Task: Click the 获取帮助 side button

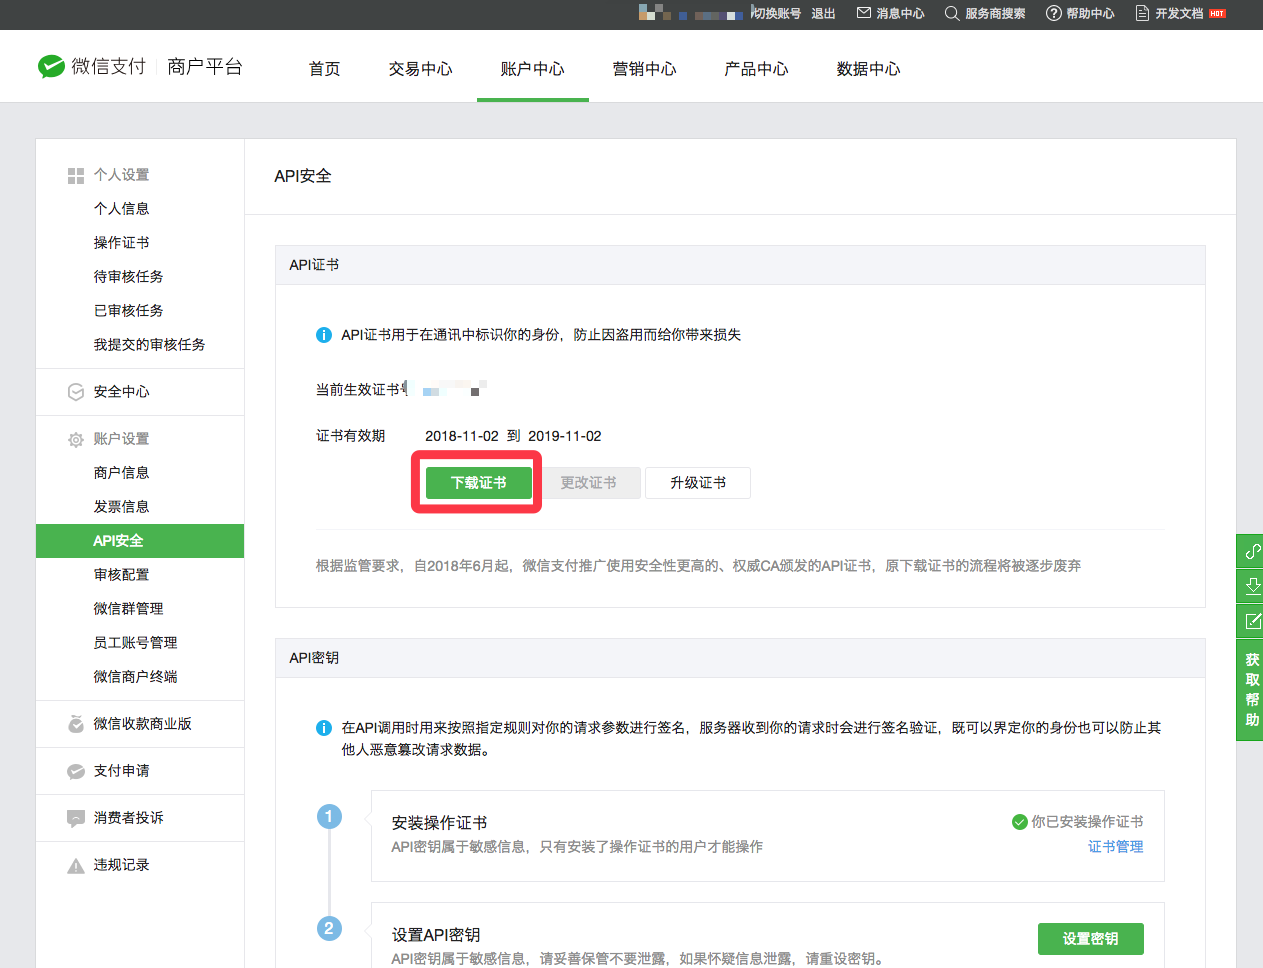Action: 1252,690
